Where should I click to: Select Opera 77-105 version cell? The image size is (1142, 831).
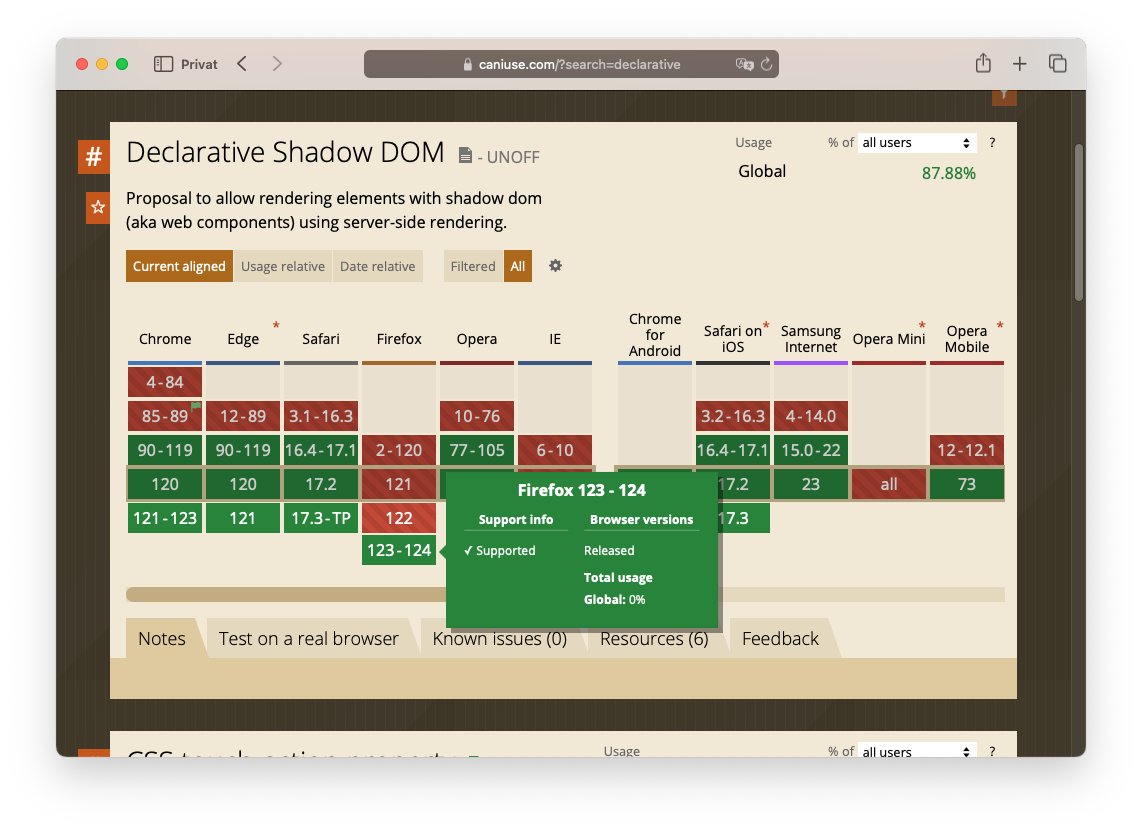[x=476, y=450]
